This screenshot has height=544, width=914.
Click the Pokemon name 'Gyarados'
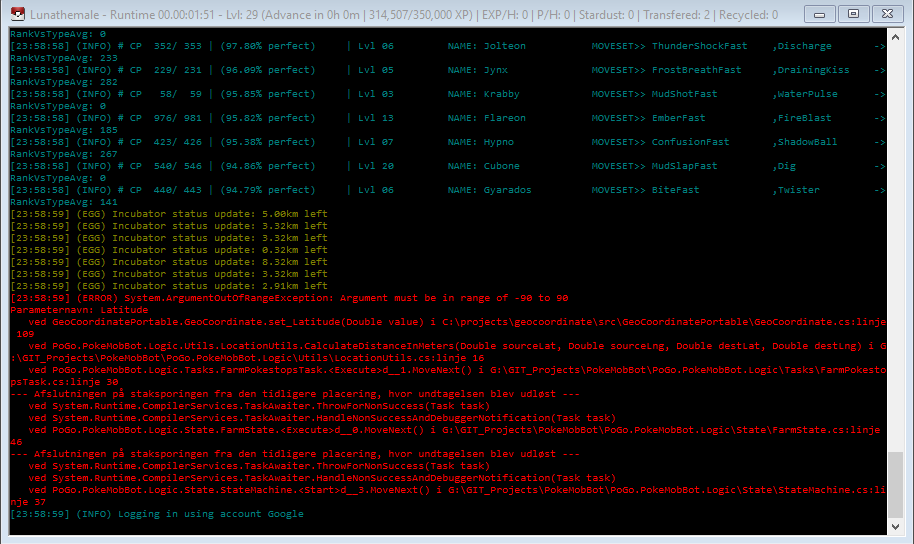(507, 189)
